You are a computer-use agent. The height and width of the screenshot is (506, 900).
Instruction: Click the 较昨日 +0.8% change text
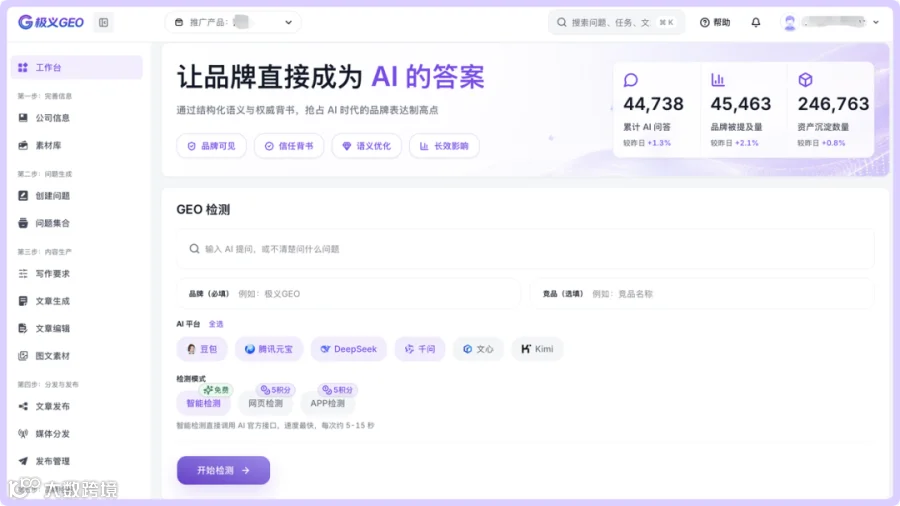821,143
